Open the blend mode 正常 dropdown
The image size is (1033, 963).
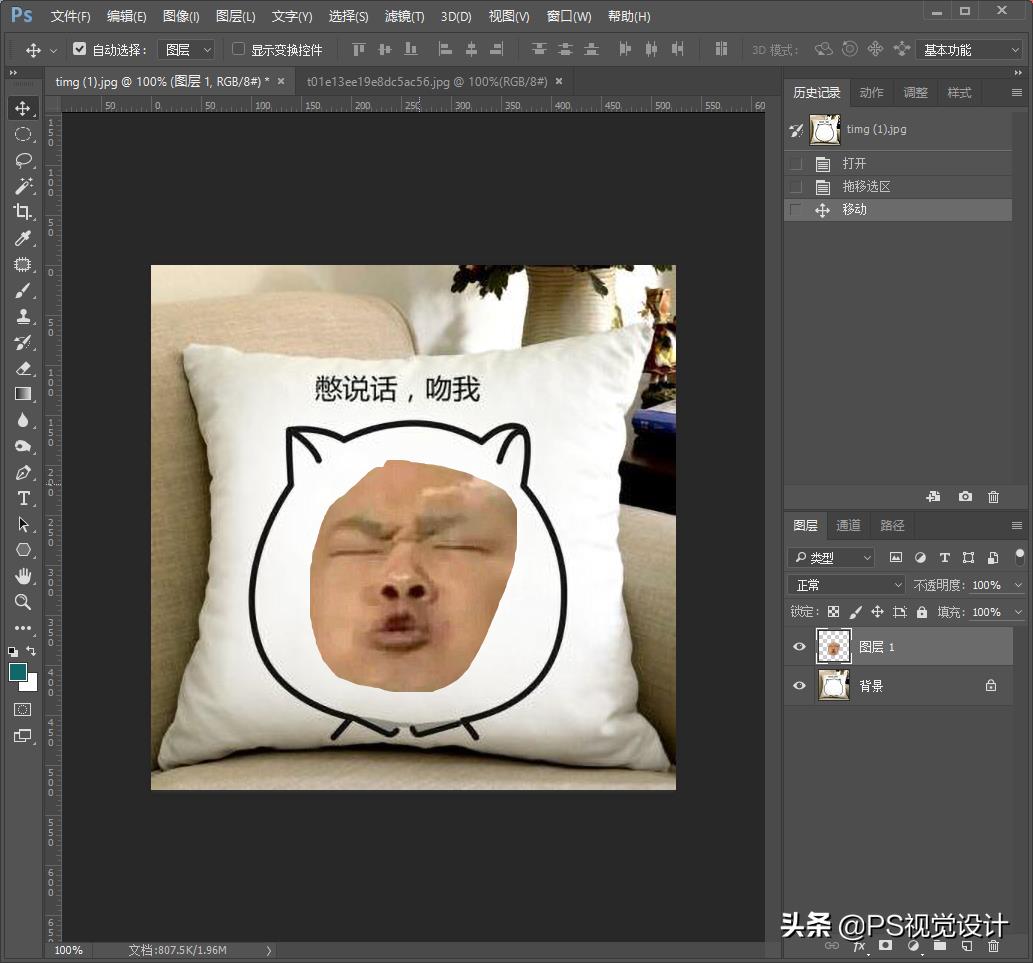click(846, 585)
